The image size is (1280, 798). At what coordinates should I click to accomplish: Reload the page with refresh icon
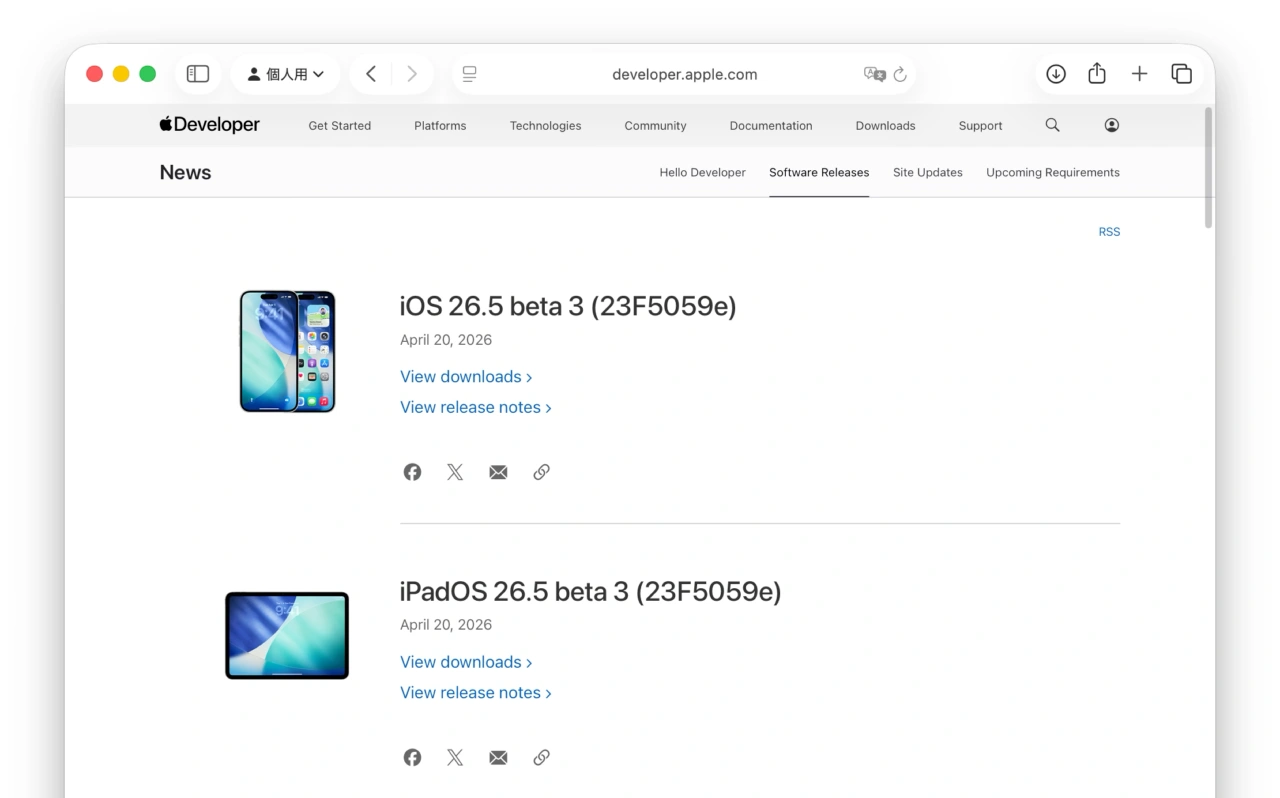[900, 74]
